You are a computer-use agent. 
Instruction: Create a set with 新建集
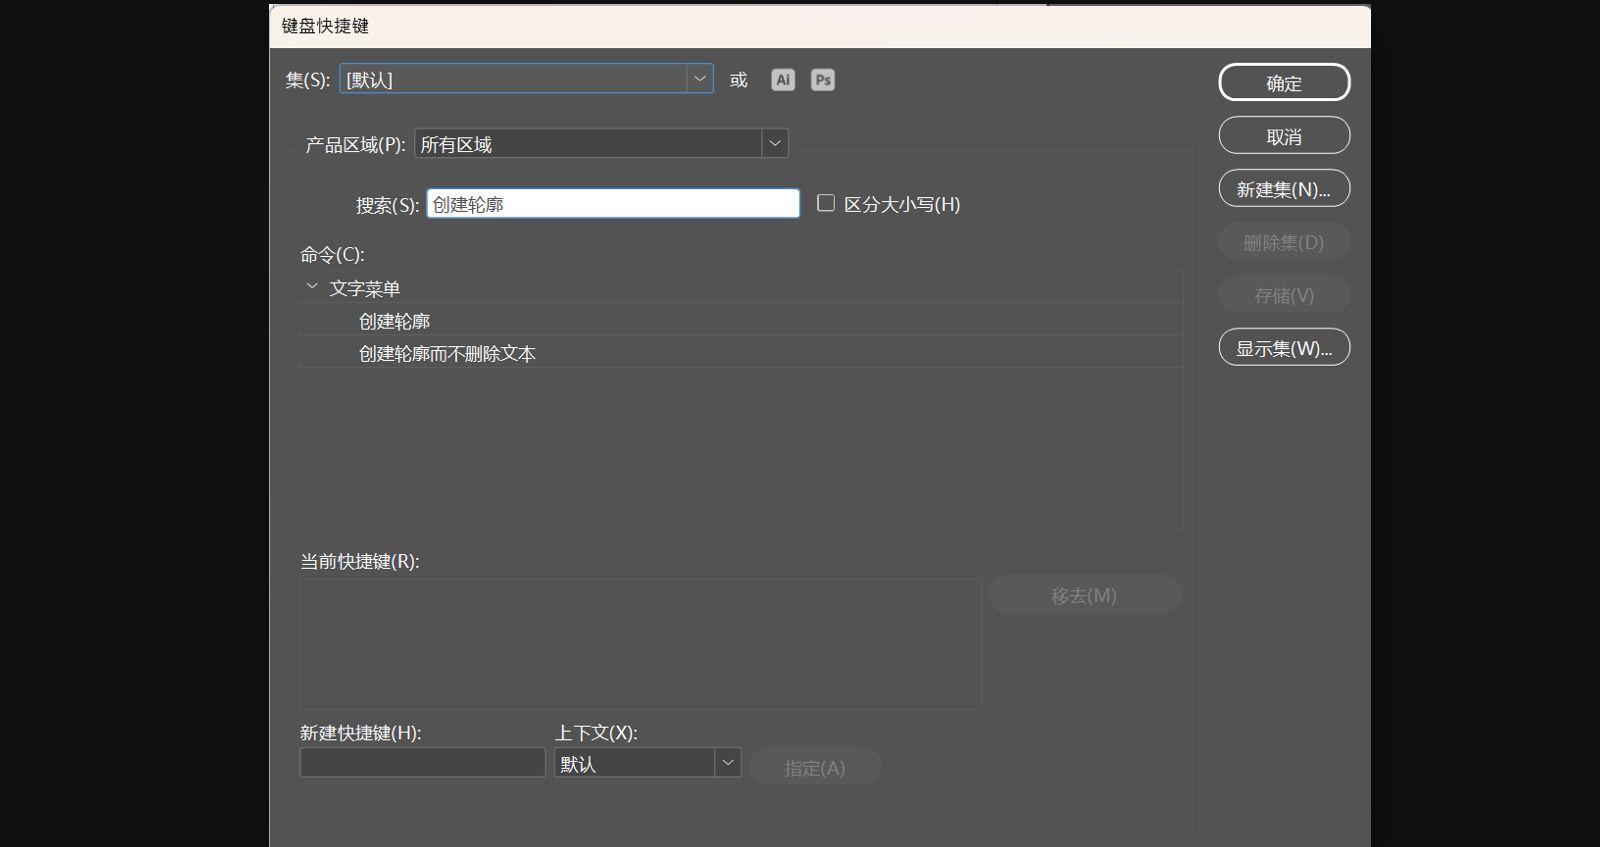click(x=1284, y=189)
